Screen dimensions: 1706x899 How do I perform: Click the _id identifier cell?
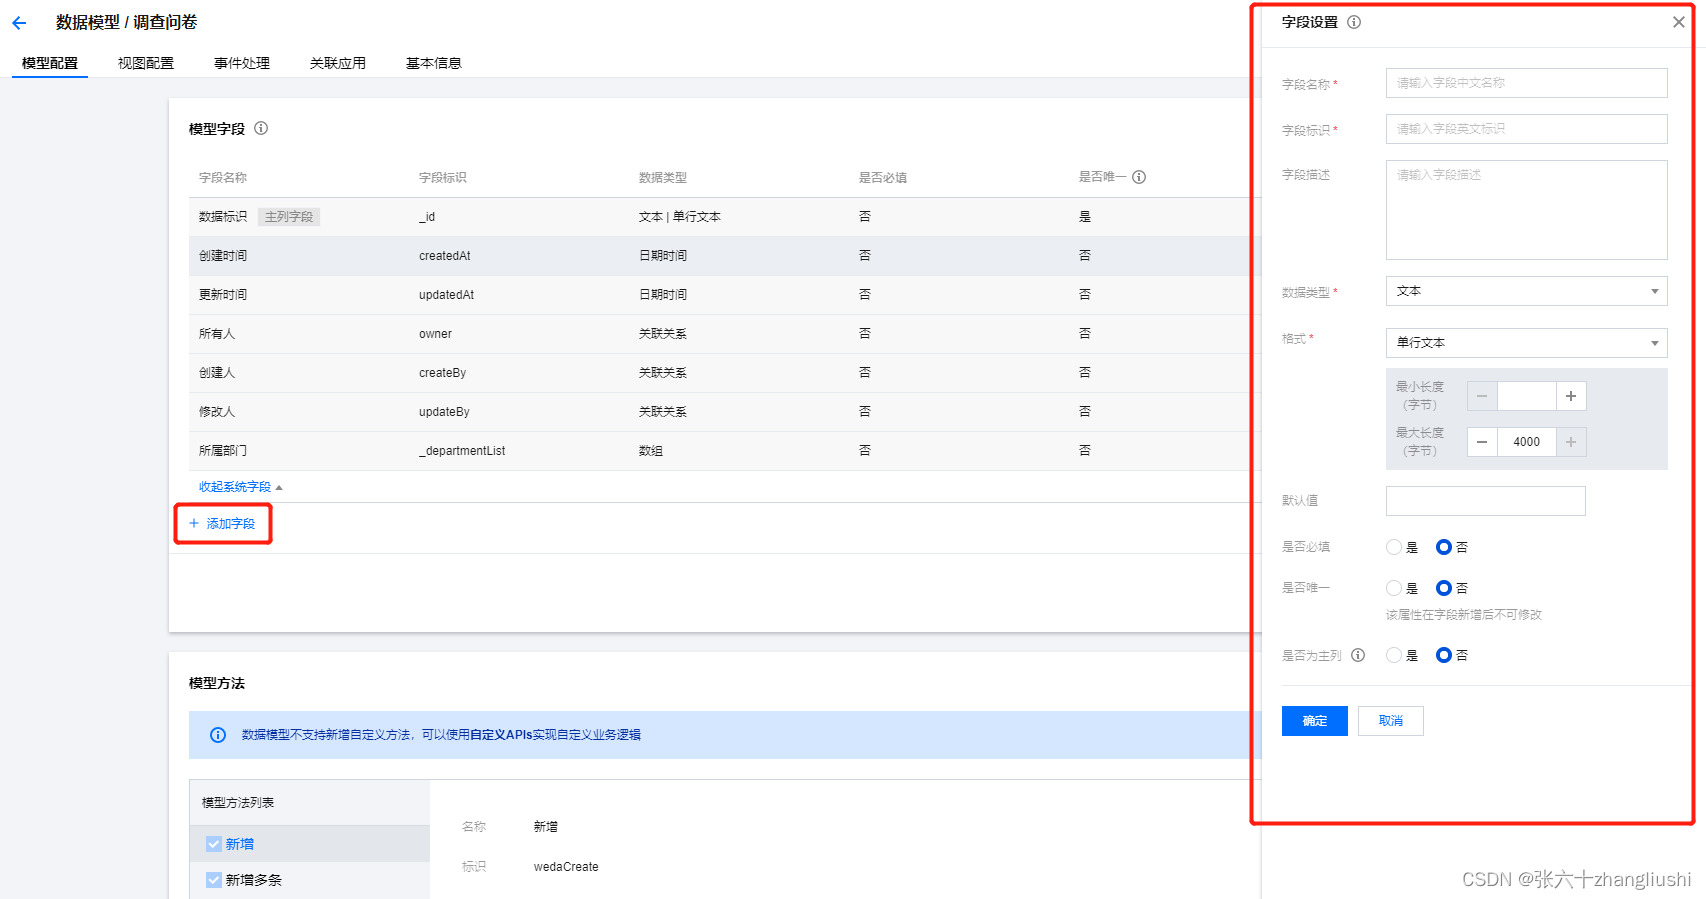[x=427, y=217]
